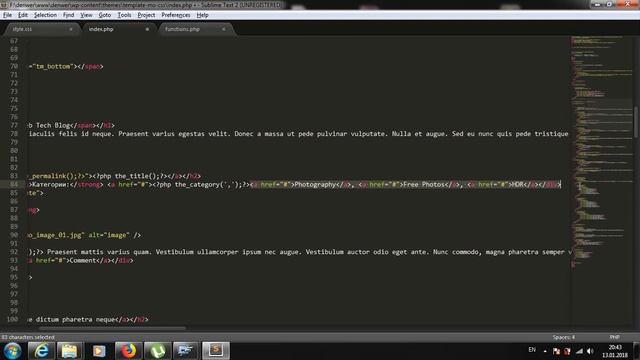Click the vertical scrollbar thumb
The height and width of the screenshot is (360, 640).
click(x=636, y=122)
